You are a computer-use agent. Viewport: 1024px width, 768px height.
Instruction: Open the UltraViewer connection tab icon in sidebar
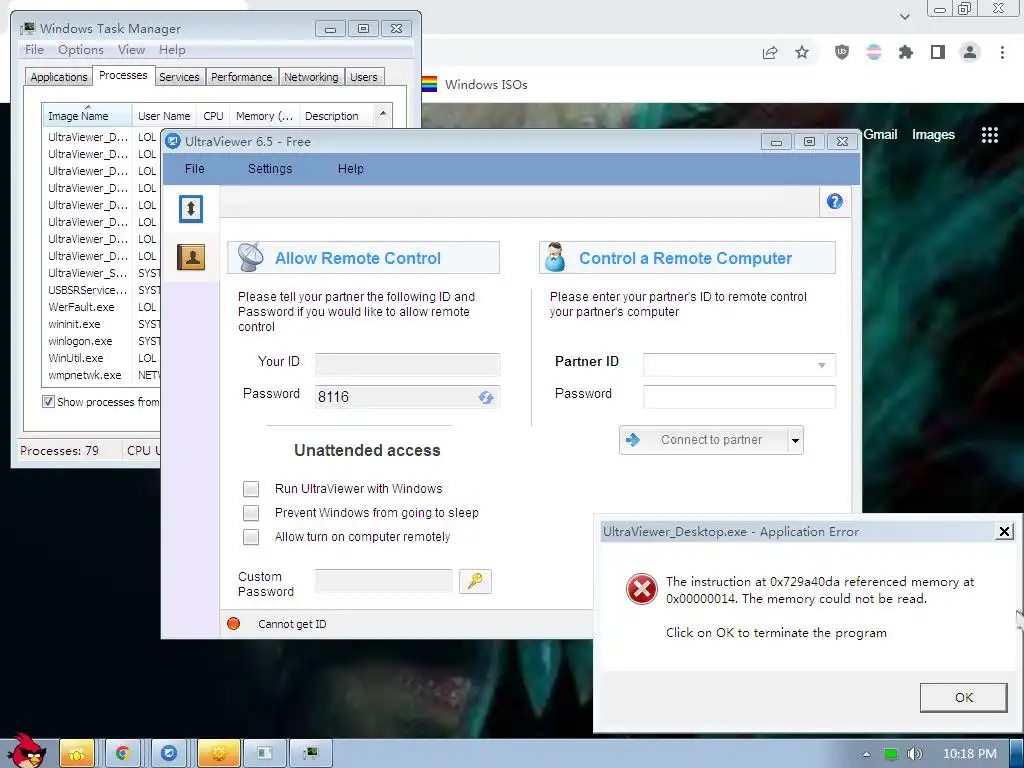point(191,209)
